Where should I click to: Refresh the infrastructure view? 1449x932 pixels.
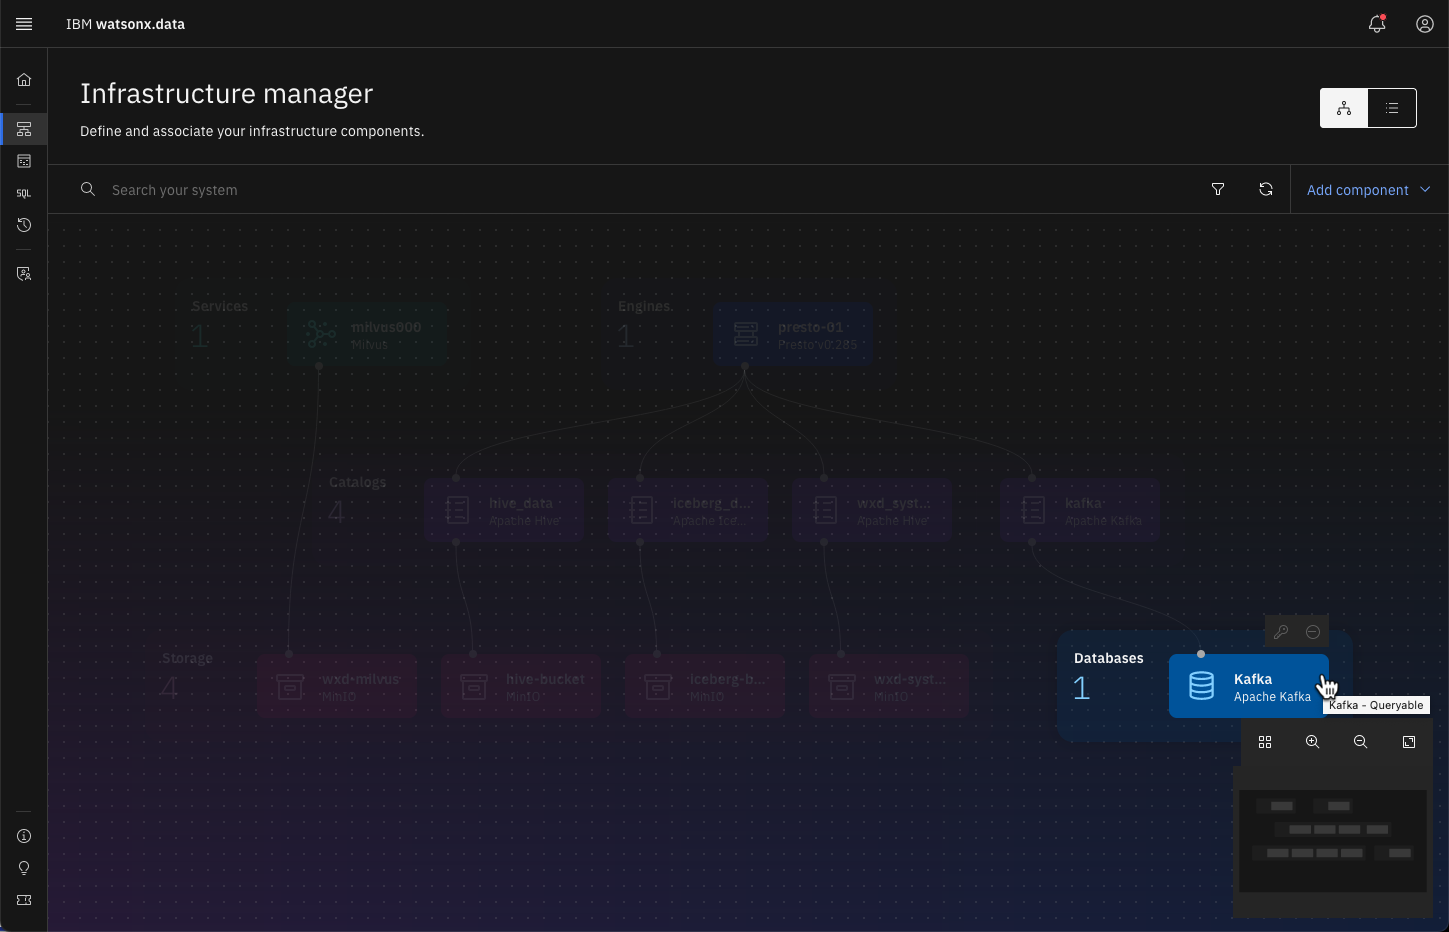click(1266, 189)
